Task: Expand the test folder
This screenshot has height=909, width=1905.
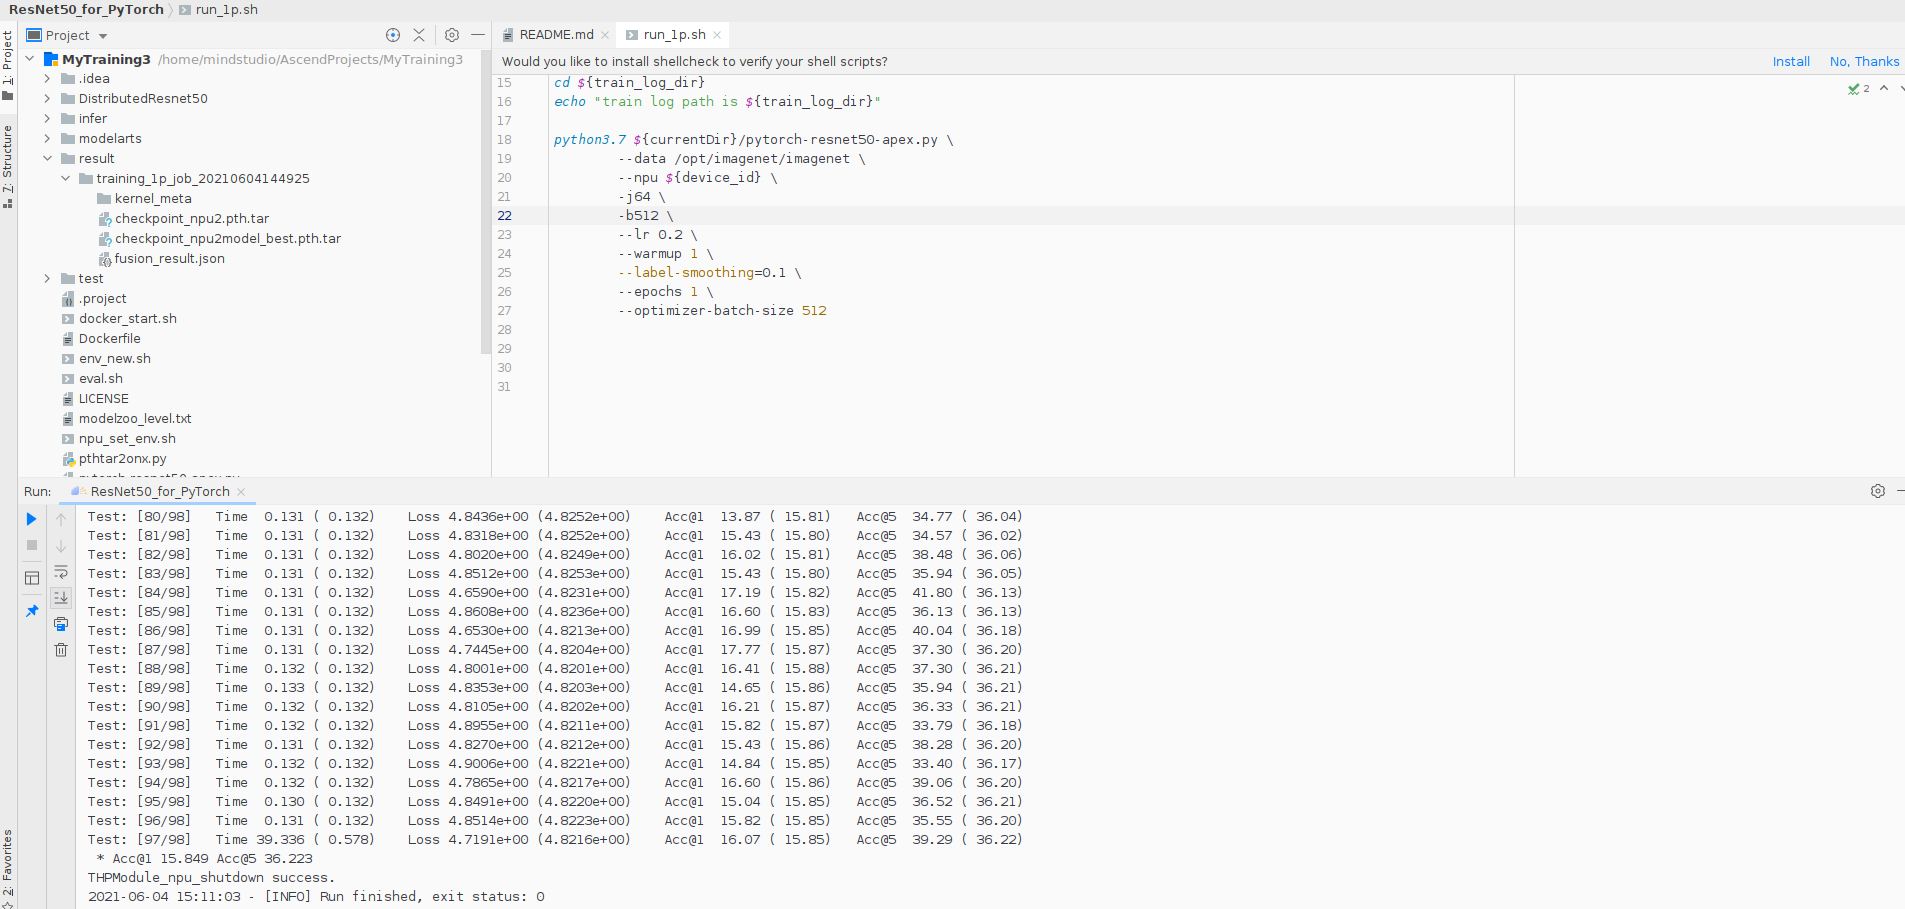Action: 47,279
